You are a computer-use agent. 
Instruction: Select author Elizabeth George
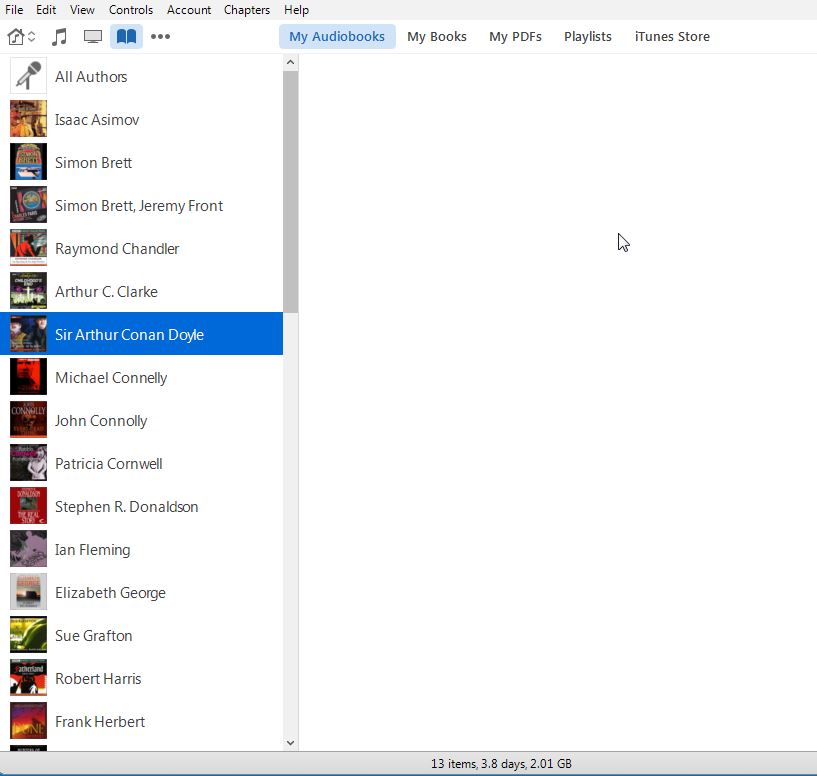point(141,592)
